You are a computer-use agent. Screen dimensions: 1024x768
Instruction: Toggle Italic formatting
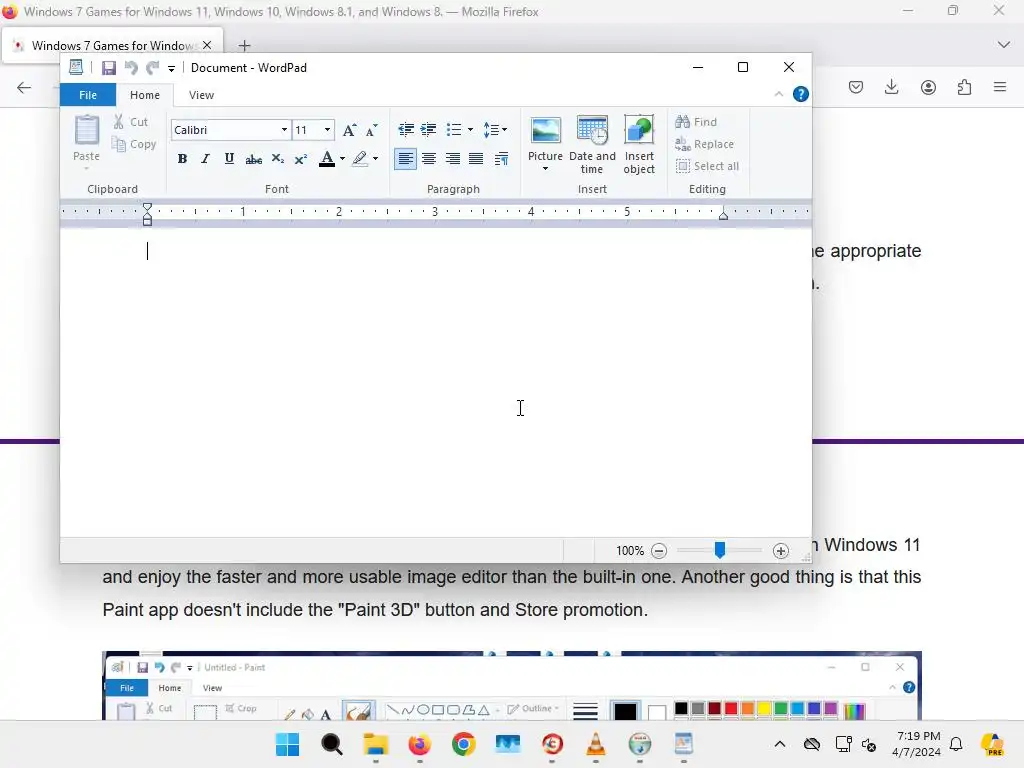[x=205, y=159]
